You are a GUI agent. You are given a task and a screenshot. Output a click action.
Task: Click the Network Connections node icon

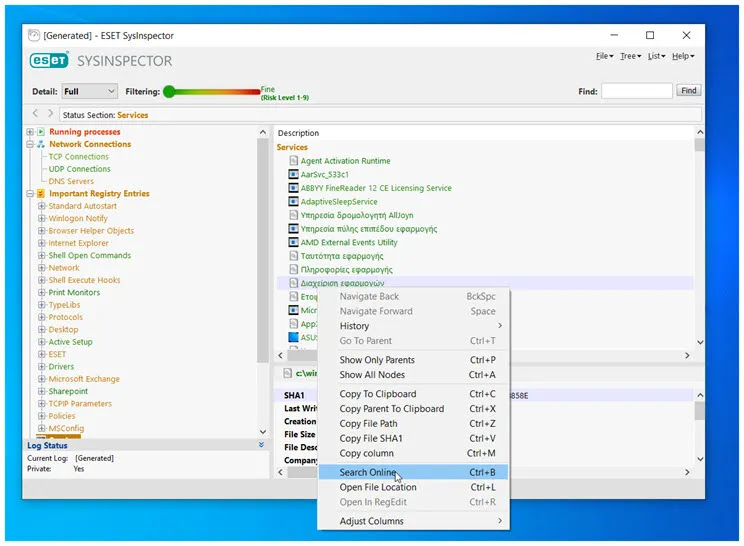(x=41, y=144)
